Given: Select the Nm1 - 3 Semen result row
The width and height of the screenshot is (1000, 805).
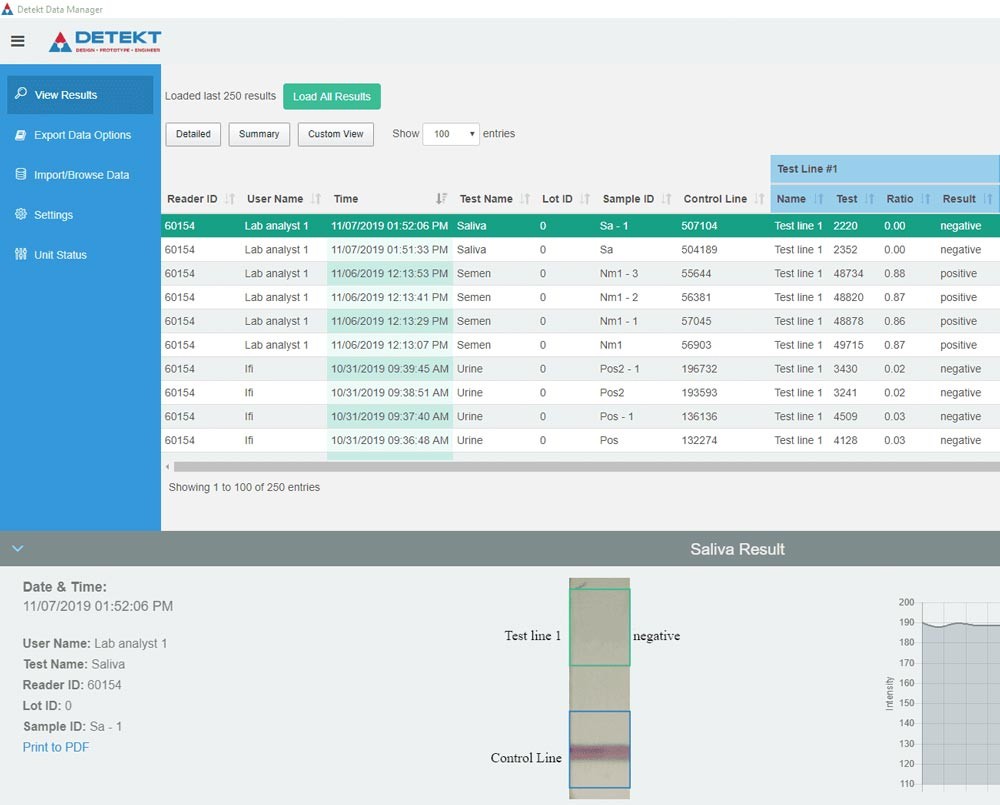Looking at the screenshot, I should click(580, 273).
